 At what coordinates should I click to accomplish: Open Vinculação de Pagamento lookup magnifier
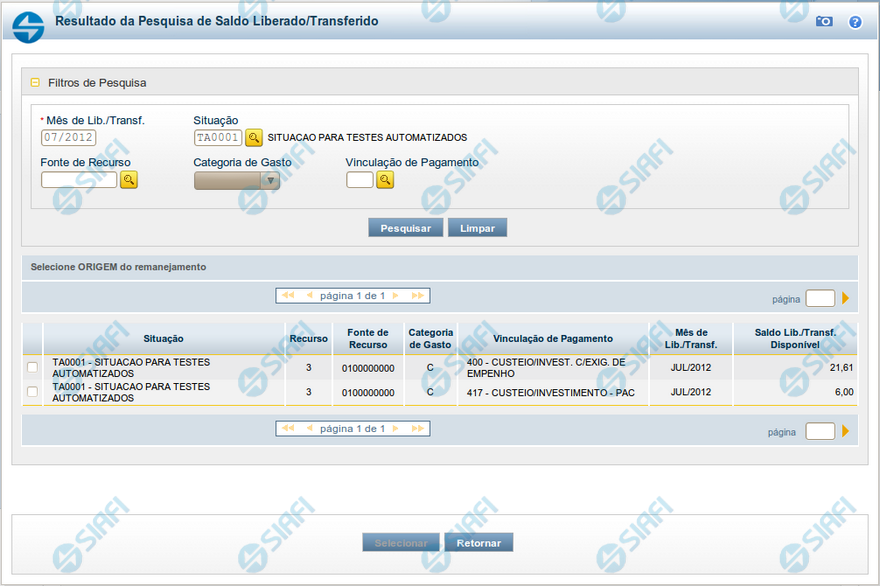click(385, 180)
